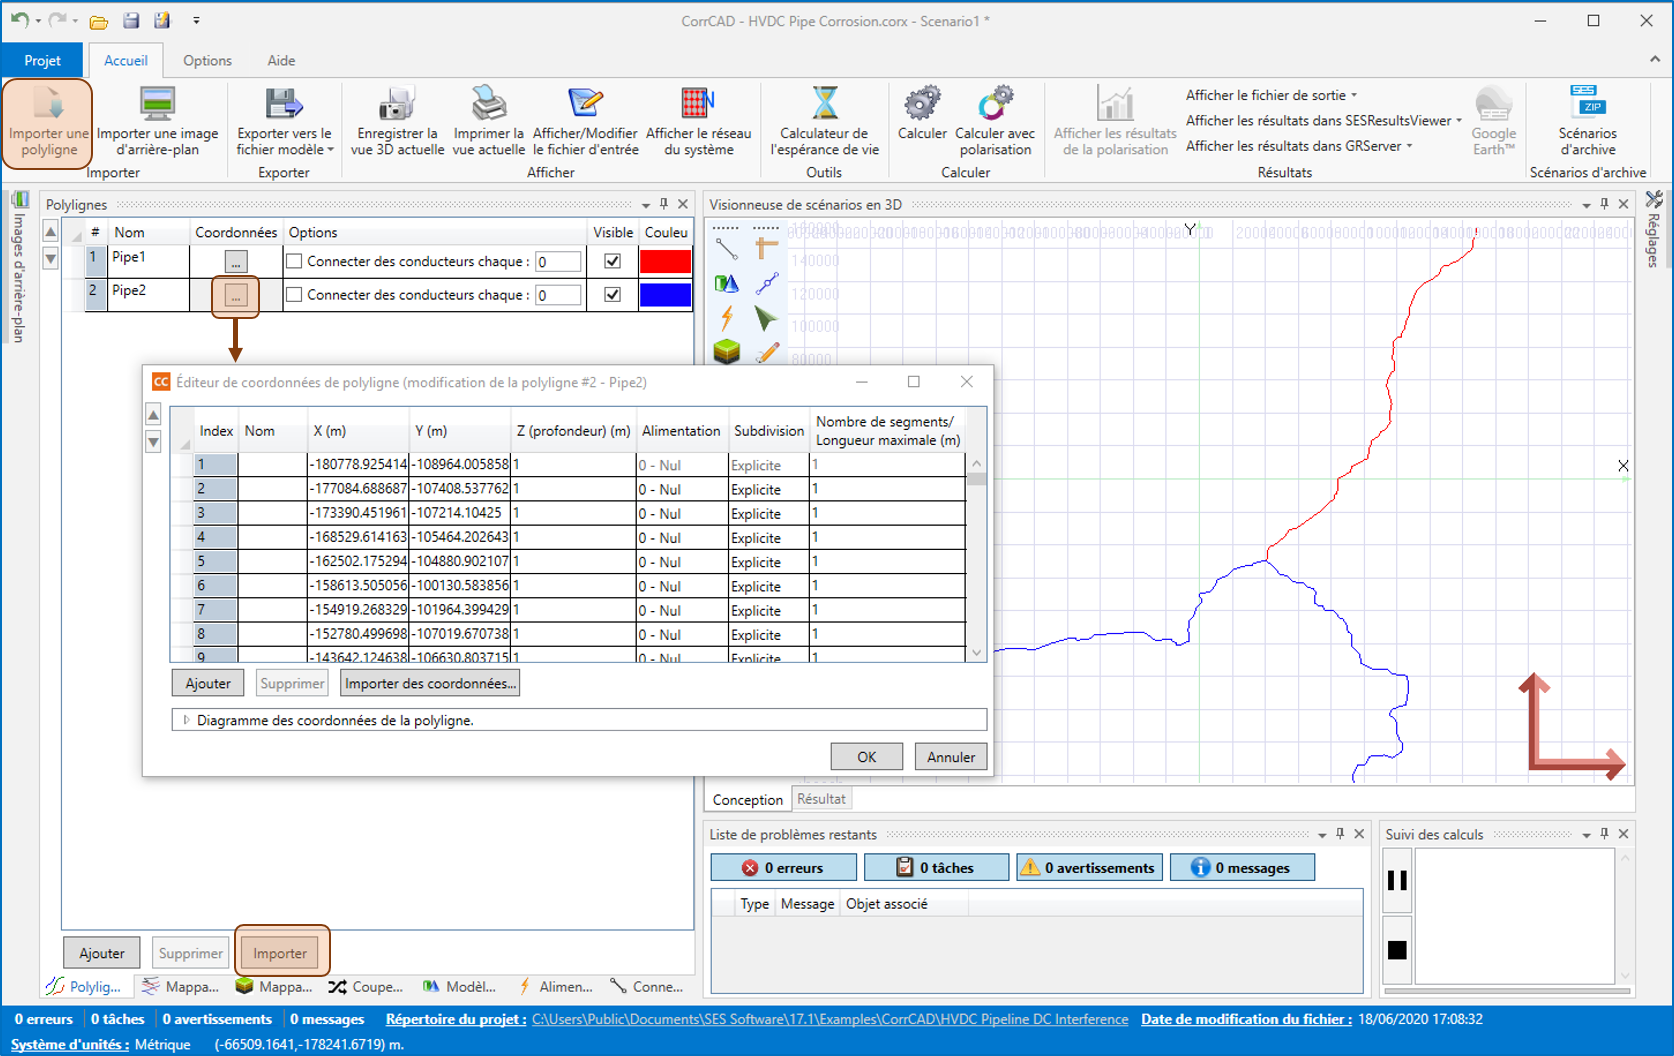The height and width of the screenshot is (1056, 1674).
Task: Click the Calculer gear icon
Action: pyautogui.click(x=922, y=103)
